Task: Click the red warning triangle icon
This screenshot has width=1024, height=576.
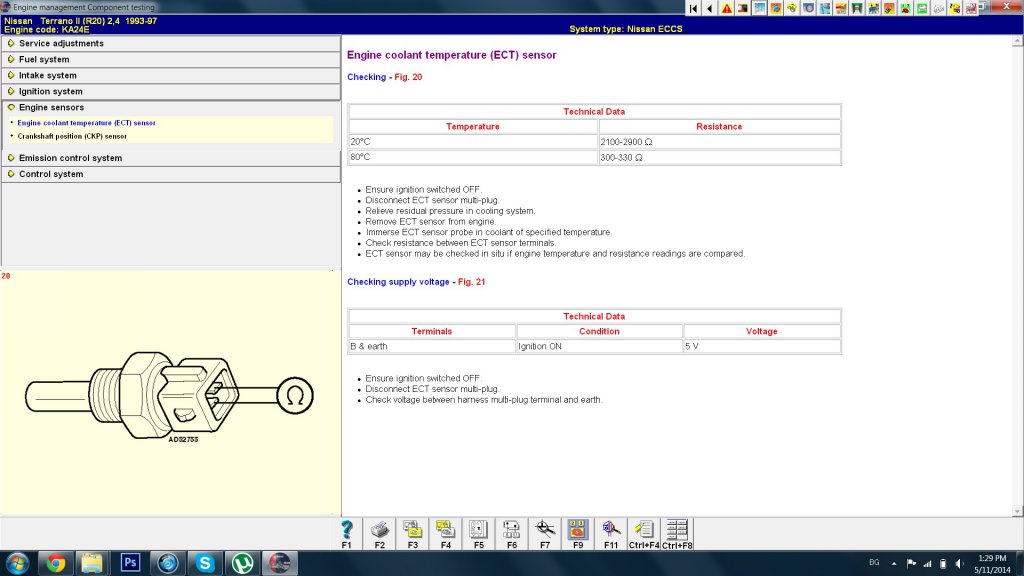Action: (x=727, y=8)
